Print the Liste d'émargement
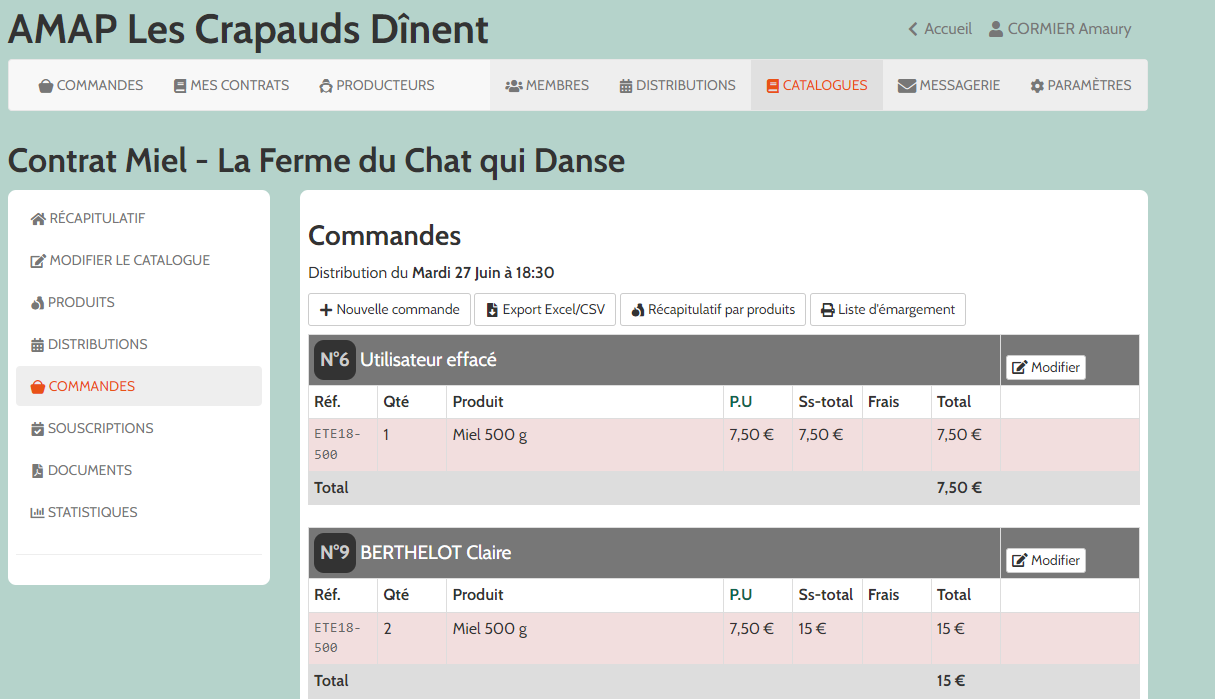1215x699 pixels. pos(887,310)
